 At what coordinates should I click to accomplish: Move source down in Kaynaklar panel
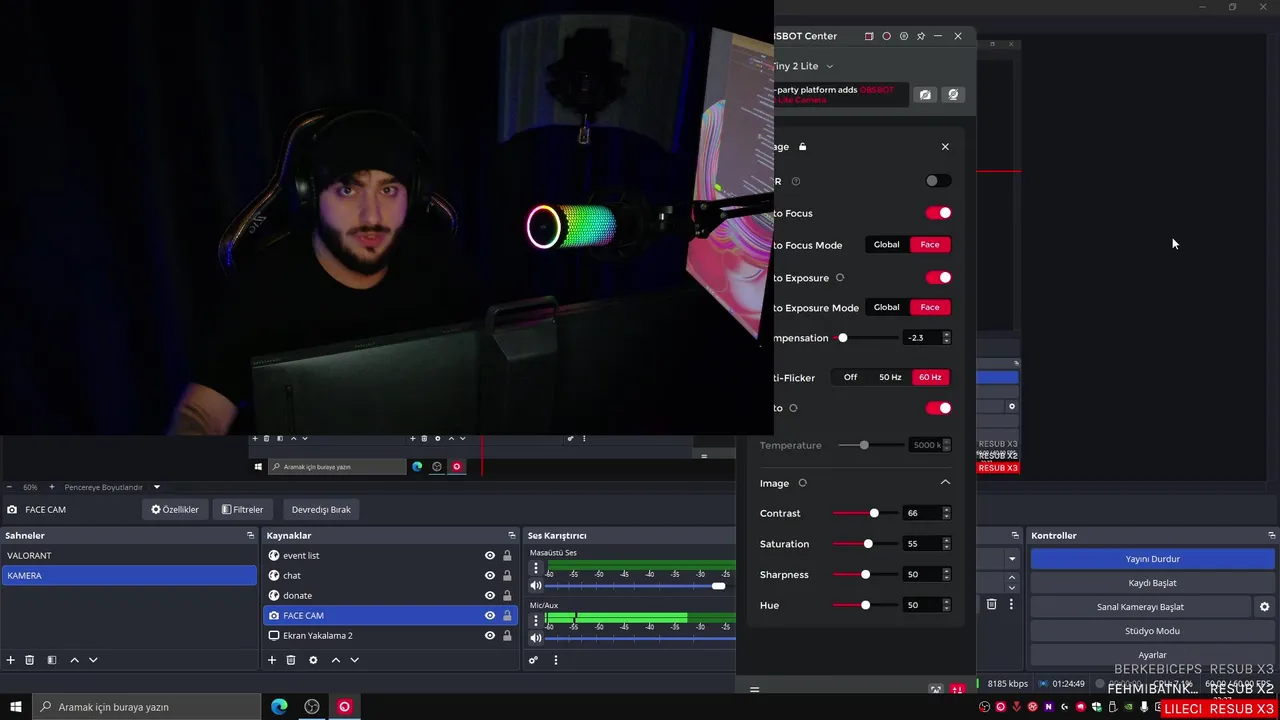354,660
